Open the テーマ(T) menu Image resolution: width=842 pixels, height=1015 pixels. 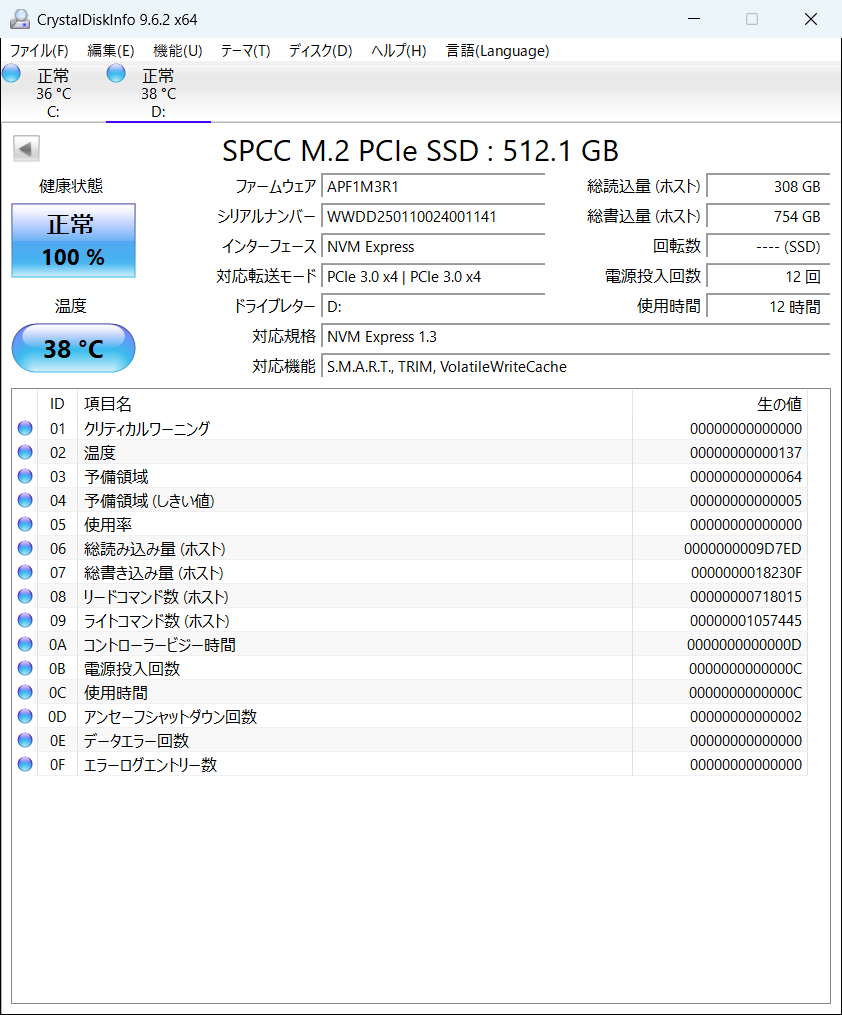[x=245, y=50]
